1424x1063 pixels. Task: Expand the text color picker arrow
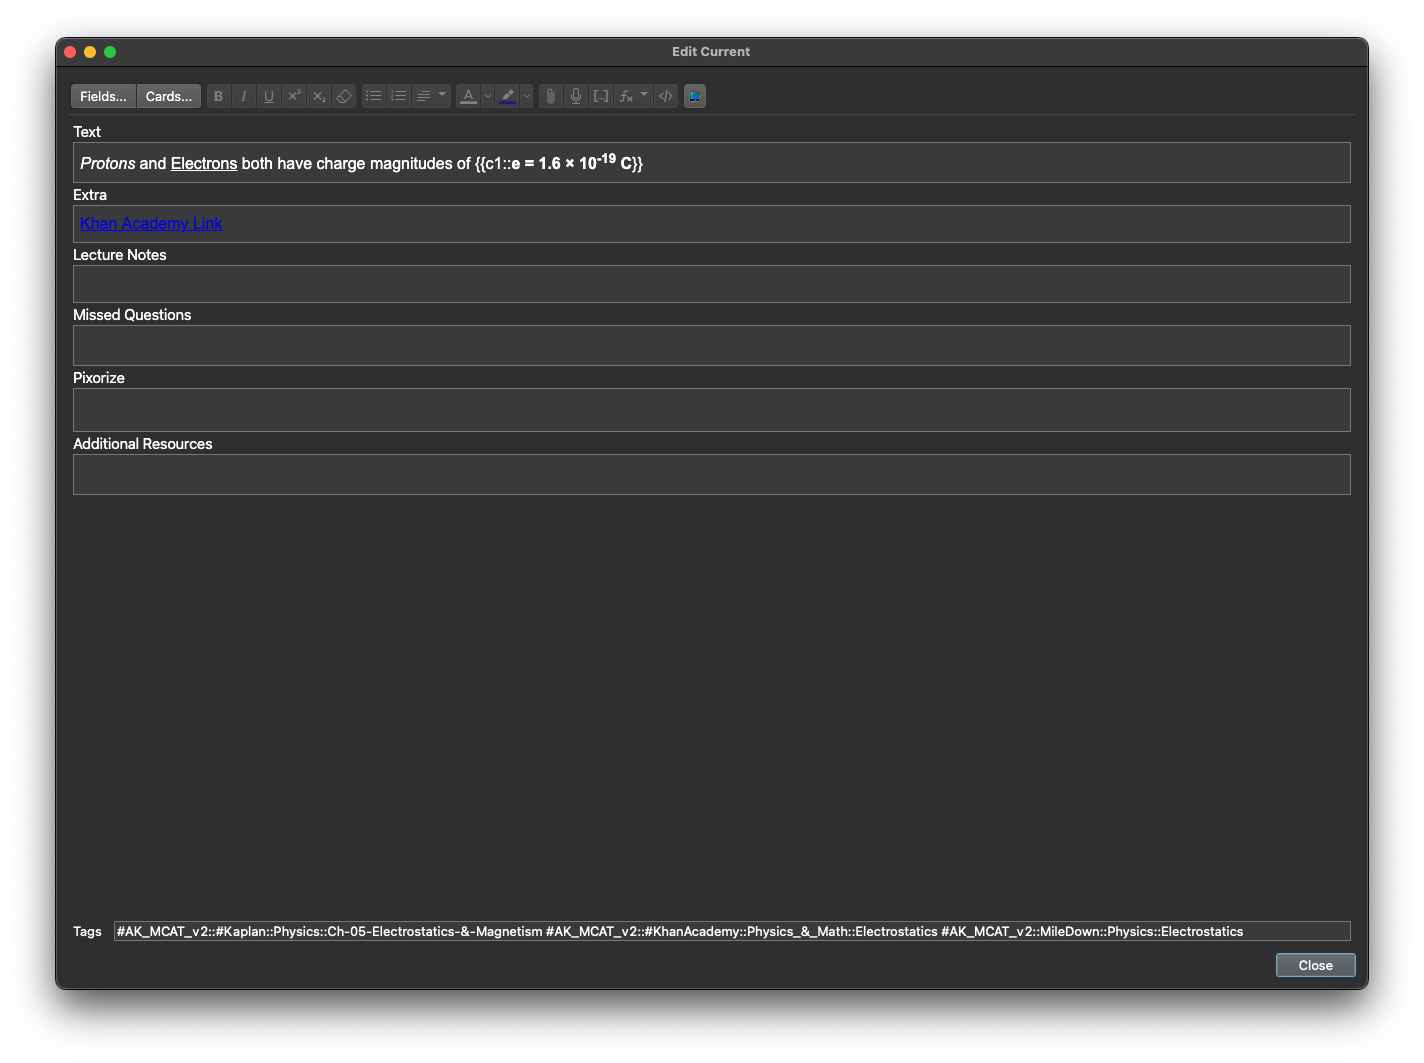pos(488,96)
